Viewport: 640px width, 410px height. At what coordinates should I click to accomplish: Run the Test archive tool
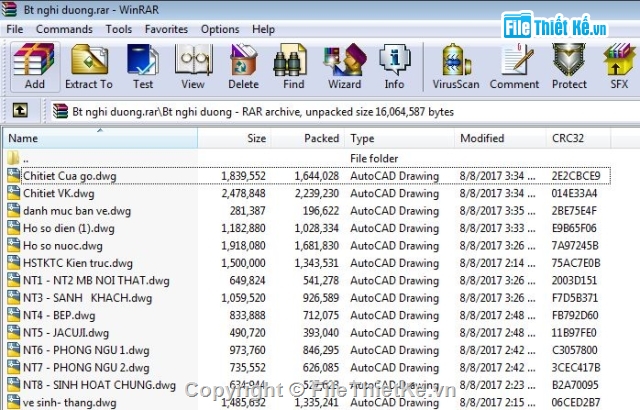[x=143, y=66]
